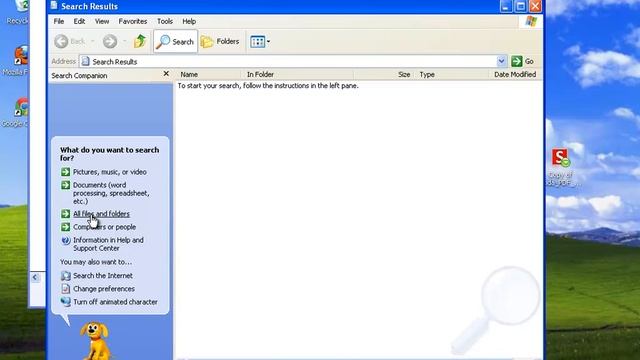Minimize the Search Results window
The image size is (640, 360).
(x=506, y=6)
